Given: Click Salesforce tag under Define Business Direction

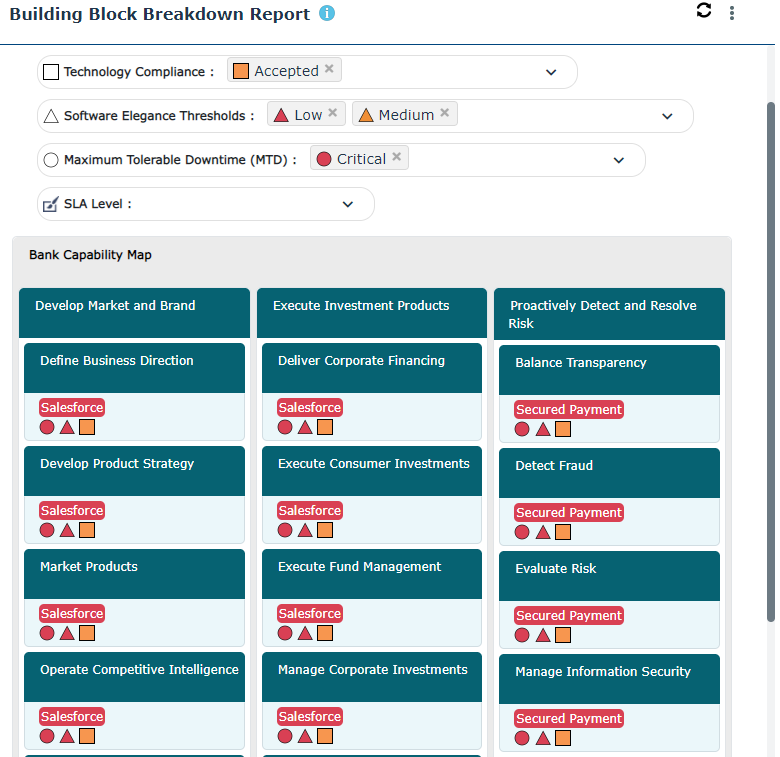Looking at the screenshot, I should point(72,408).
